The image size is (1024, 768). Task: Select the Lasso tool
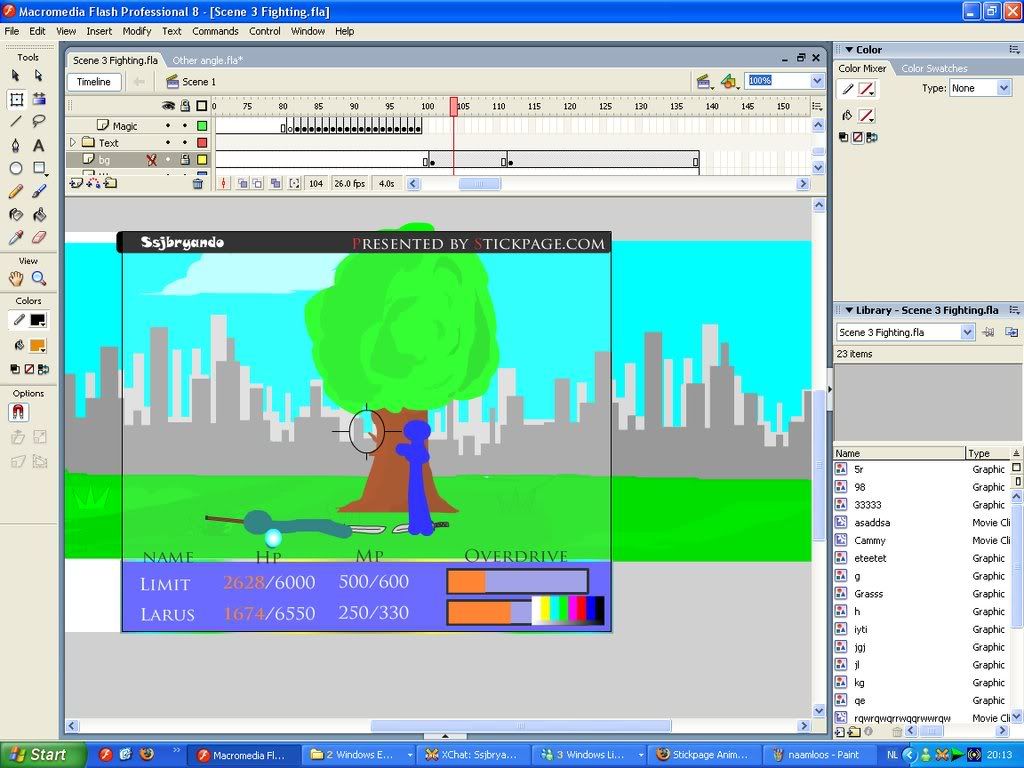click(39, 122)
